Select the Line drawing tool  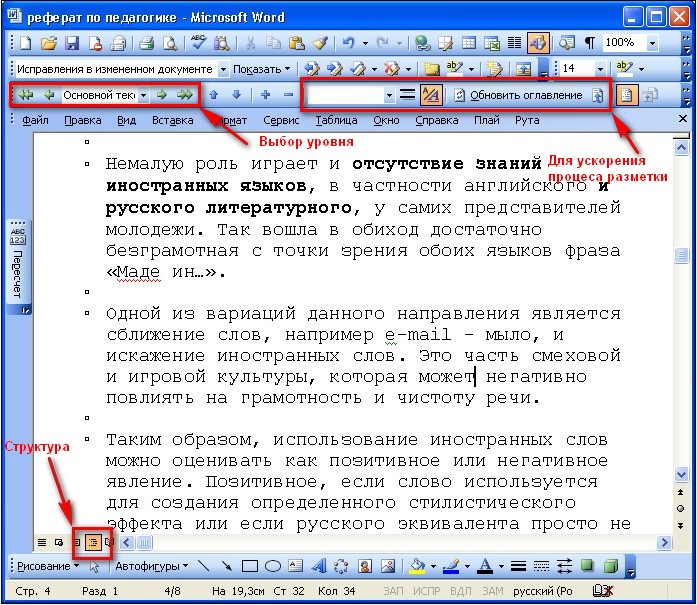pos(203,566)
